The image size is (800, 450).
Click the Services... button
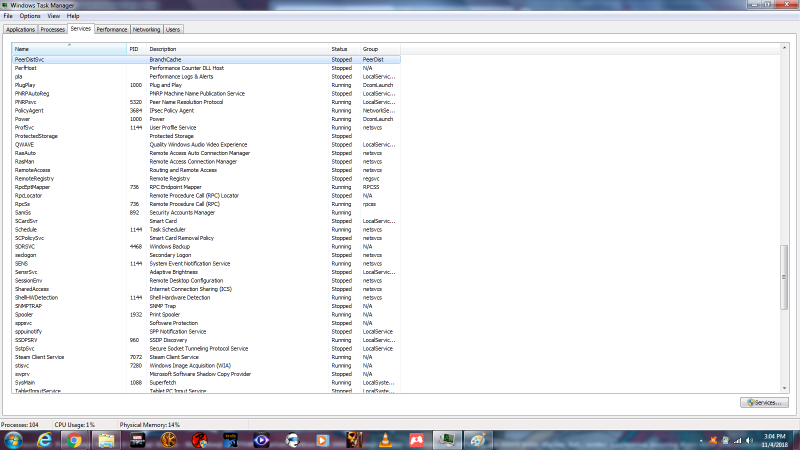click(764, 403)
